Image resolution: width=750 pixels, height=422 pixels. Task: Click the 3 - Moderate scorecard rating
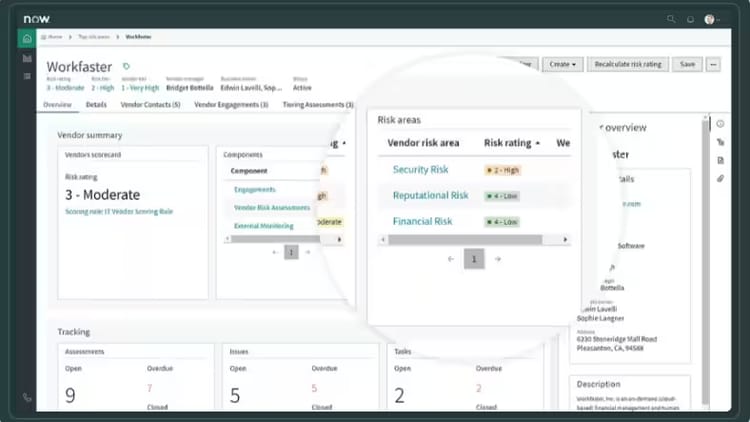(x=102, y=194)
